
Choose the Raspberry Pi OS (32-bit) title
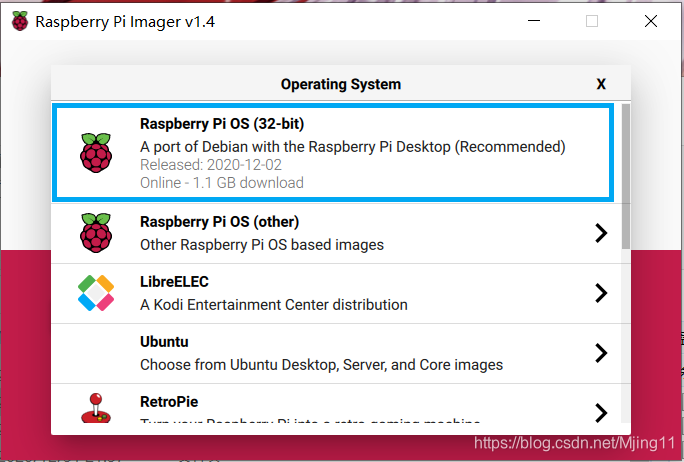(222, 124)
